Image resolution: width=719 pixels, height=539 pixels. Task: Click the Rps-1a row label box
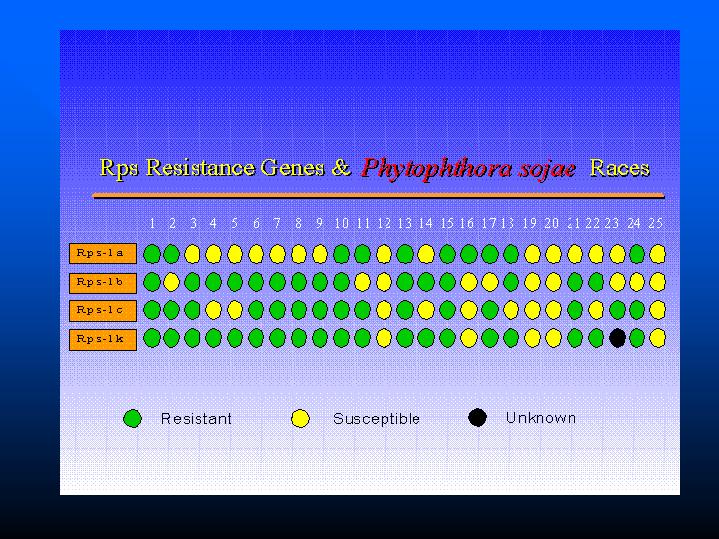(x=103, y=254)
